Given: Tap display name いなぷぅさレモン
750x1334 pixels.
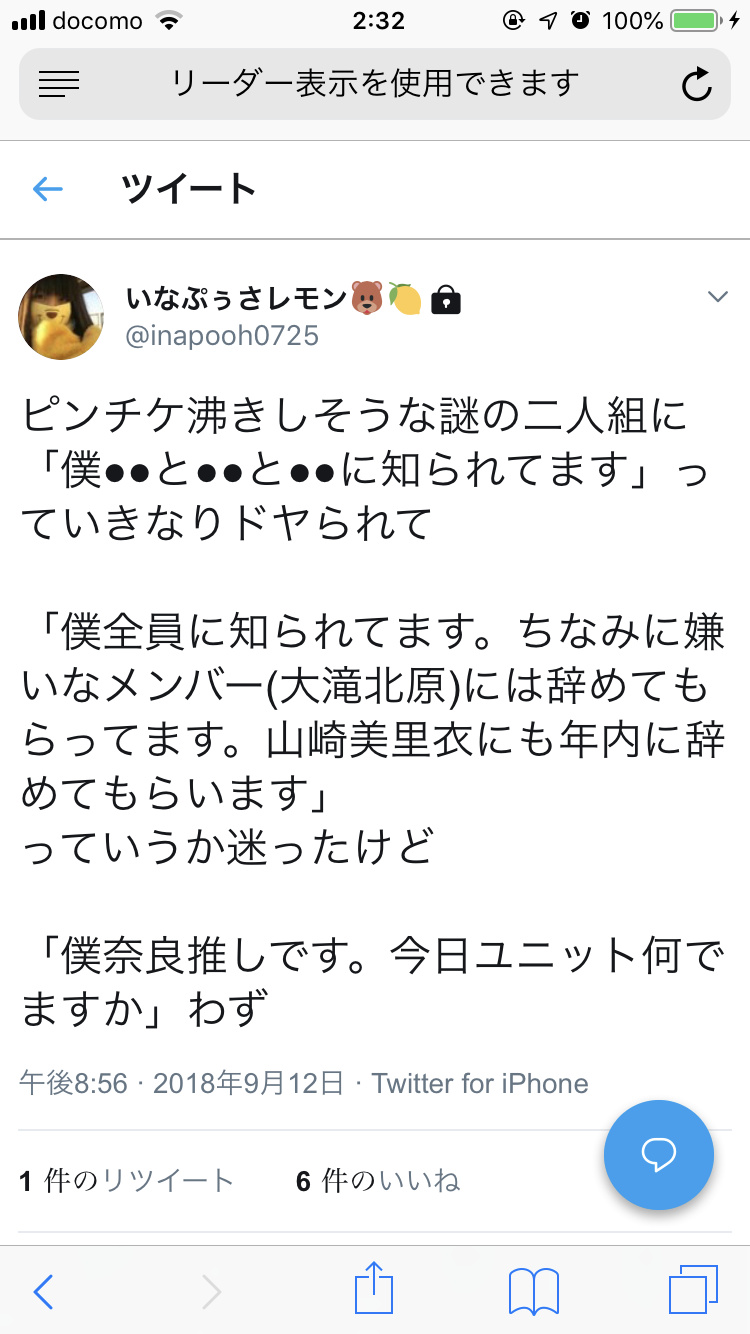Looking at the screenshot, I should pyautogui.click(x=236, y=297).
